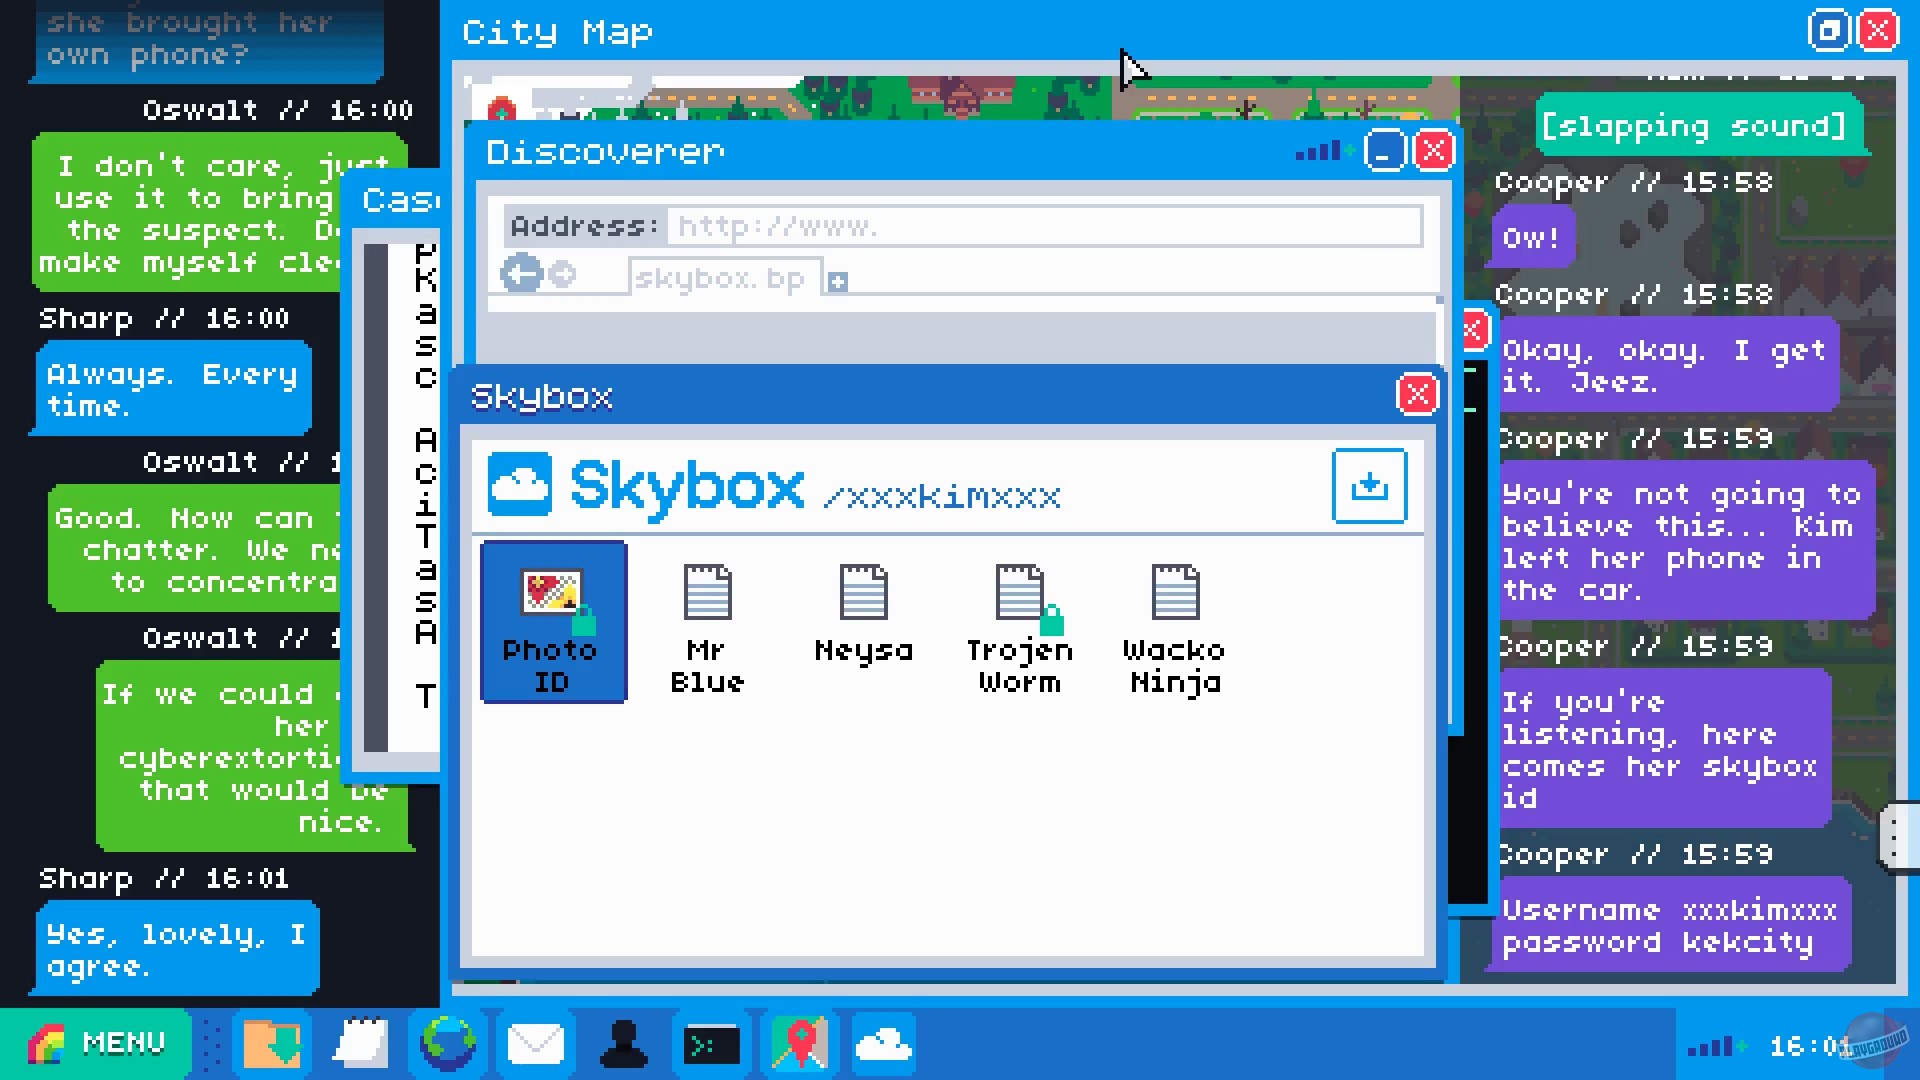Click the signal strength bars in the Discoverer titlebar
1920x1080 pixels.
click(x=1317, y=150)
